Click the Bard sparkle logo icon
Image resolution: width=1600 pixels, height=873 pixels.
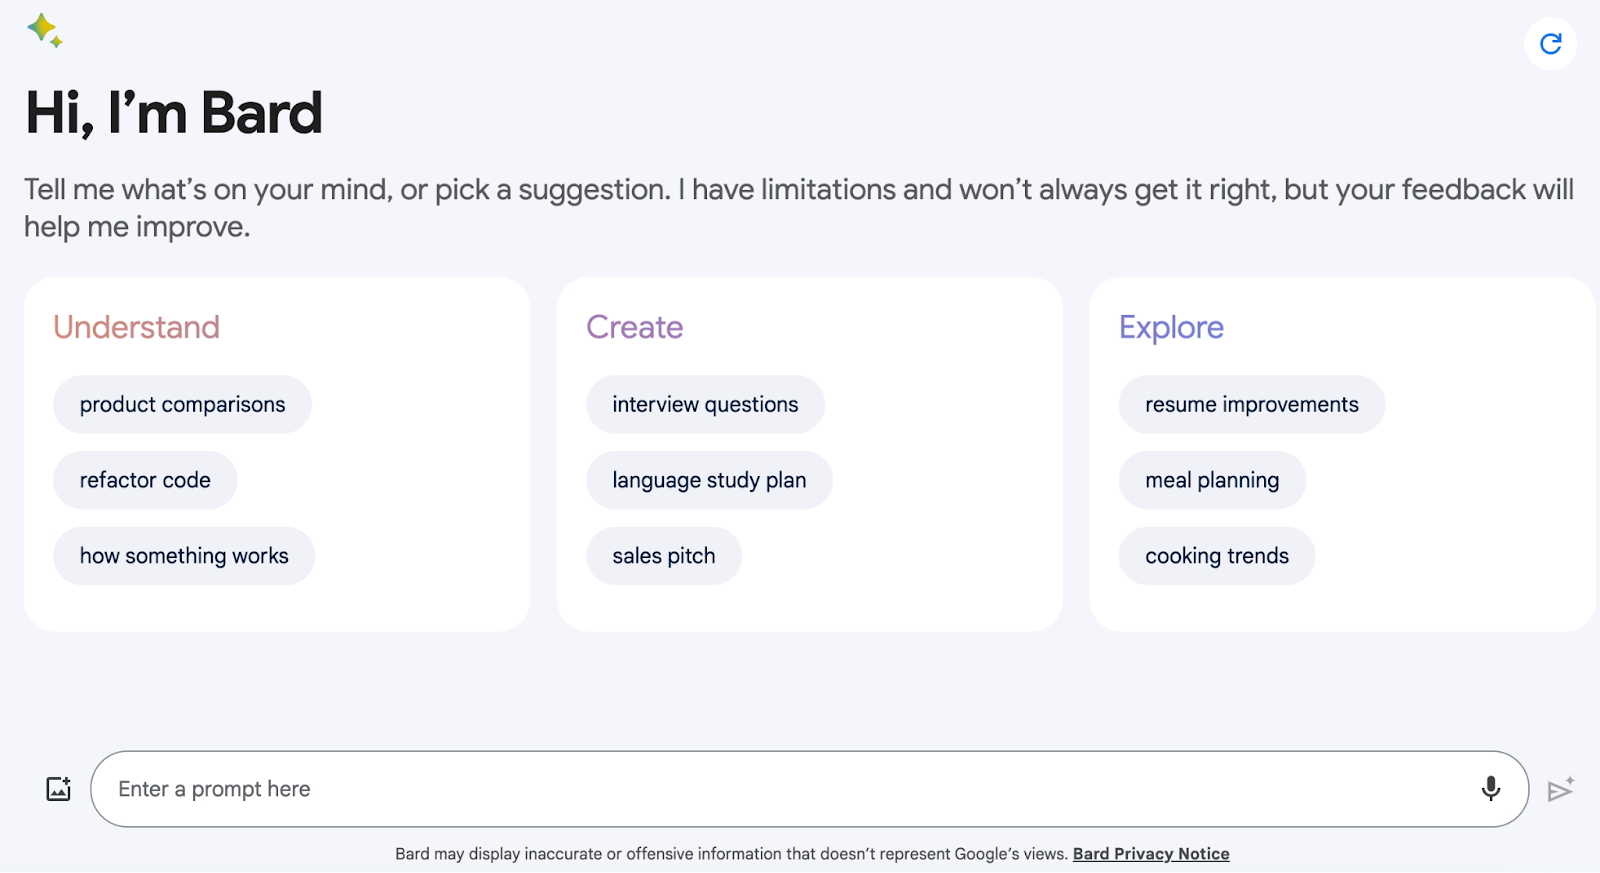pyautogui.click(x=44, y=30)
